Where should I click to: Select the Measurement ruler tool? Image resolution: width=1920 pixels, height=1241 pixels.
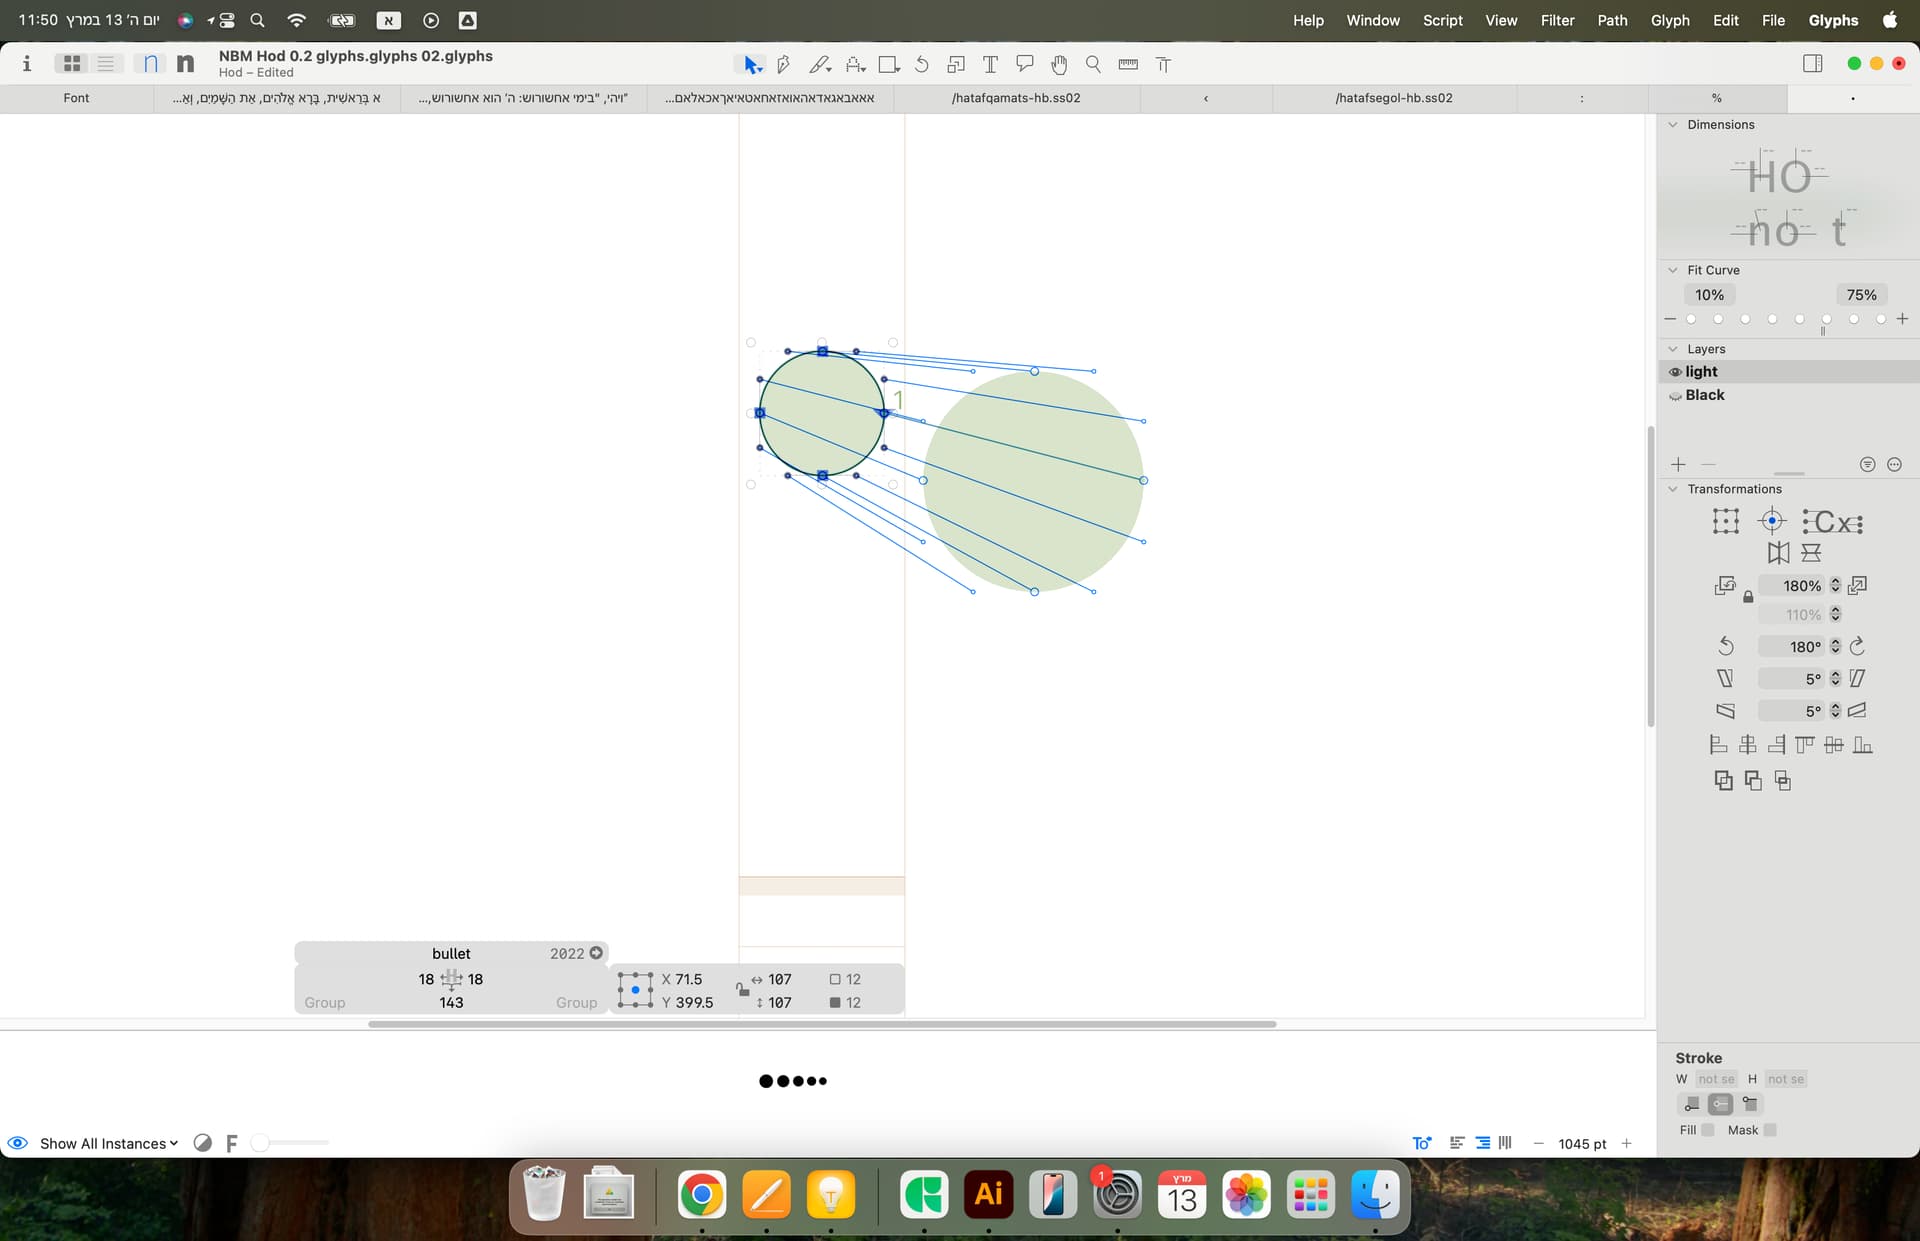pos(1128,65)
